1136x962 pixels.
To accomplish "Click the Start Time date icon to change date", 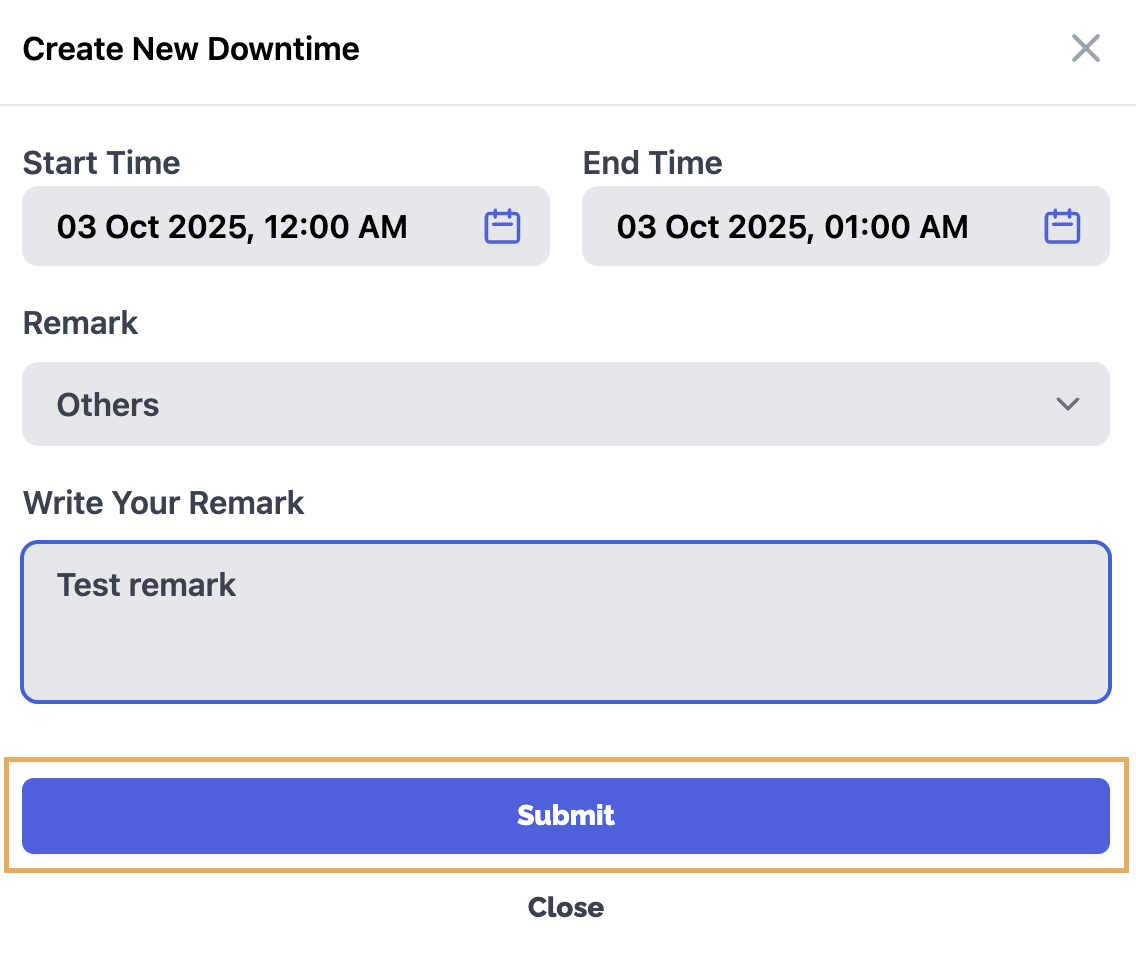I will tap(503, 226).
